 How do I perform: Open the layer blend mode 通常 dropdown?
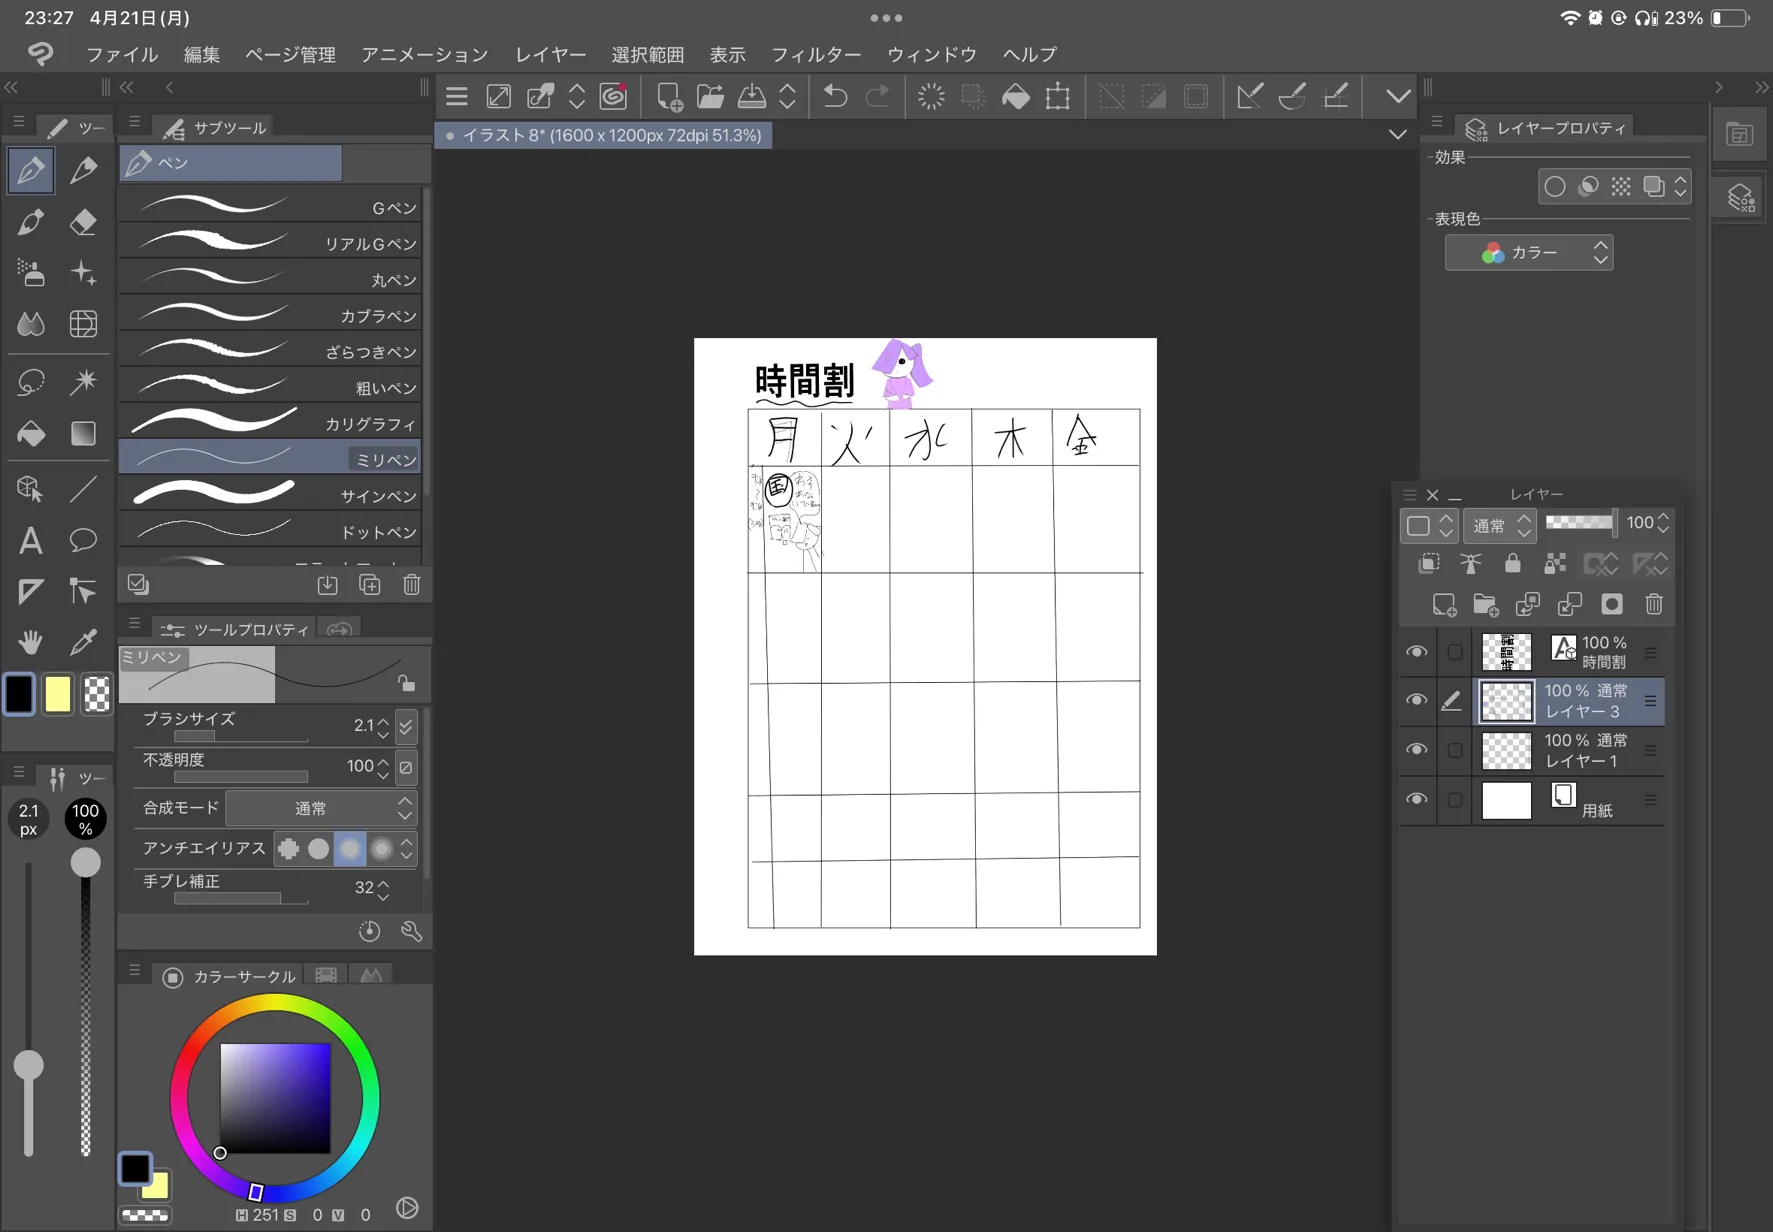coord(1498,524)
